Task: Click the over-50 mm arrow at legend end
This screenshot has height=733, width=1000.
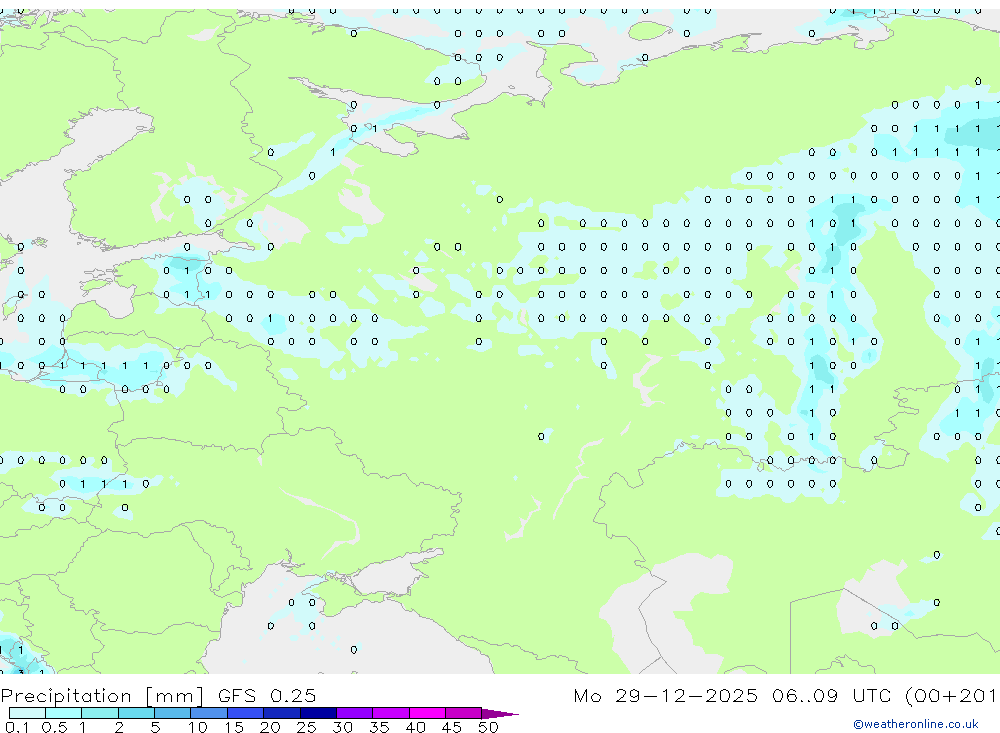Action: (x=500, y=713)
